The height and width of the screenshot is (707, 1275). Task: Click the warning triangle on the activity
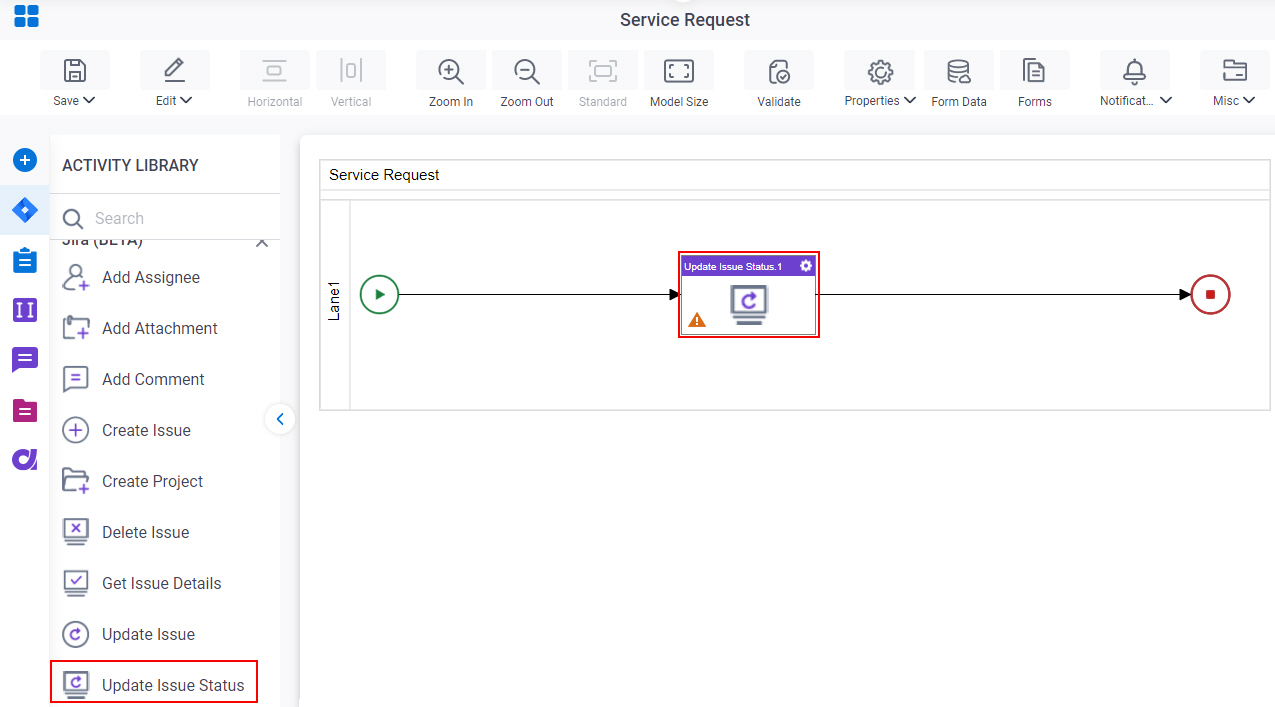point(697,320)
